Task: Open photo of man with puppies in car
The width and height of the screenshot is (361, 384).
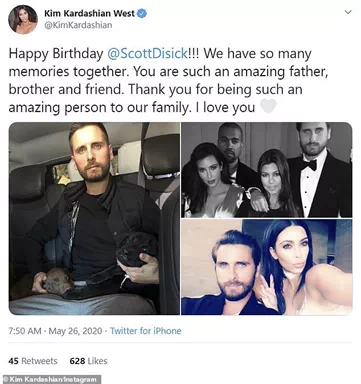Action: click(94, 218)
